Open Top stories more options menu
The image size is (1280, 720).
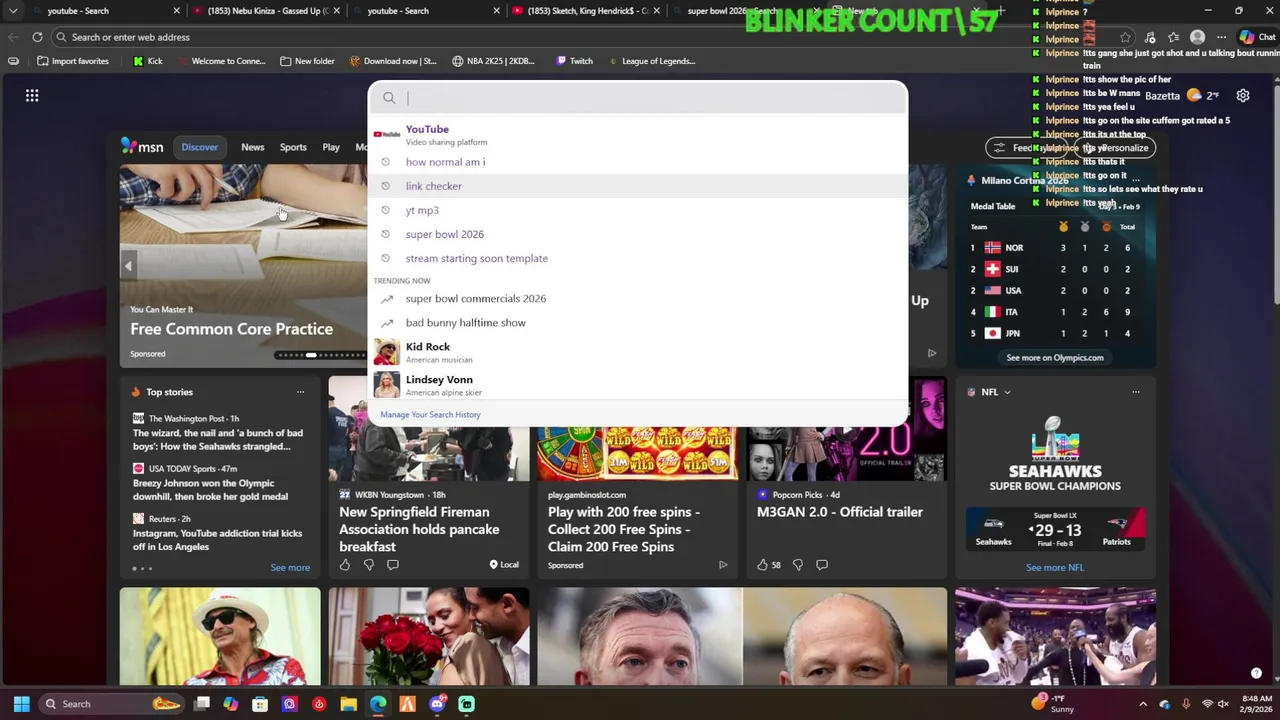(300, 392)
